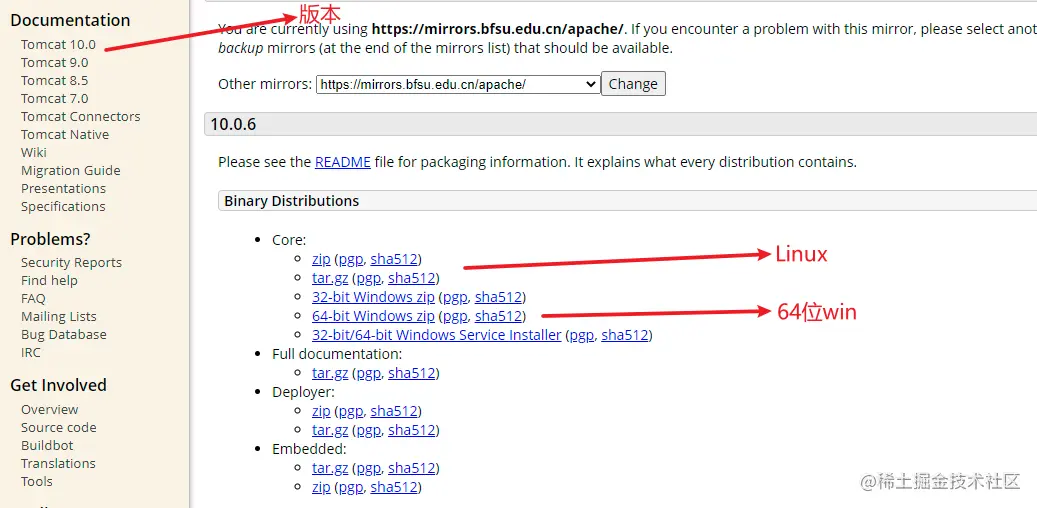The height and width of the screenshot is (508, 1037).
Task: Open Tomcat 10.0 documentation
Action: click(58, 45)
